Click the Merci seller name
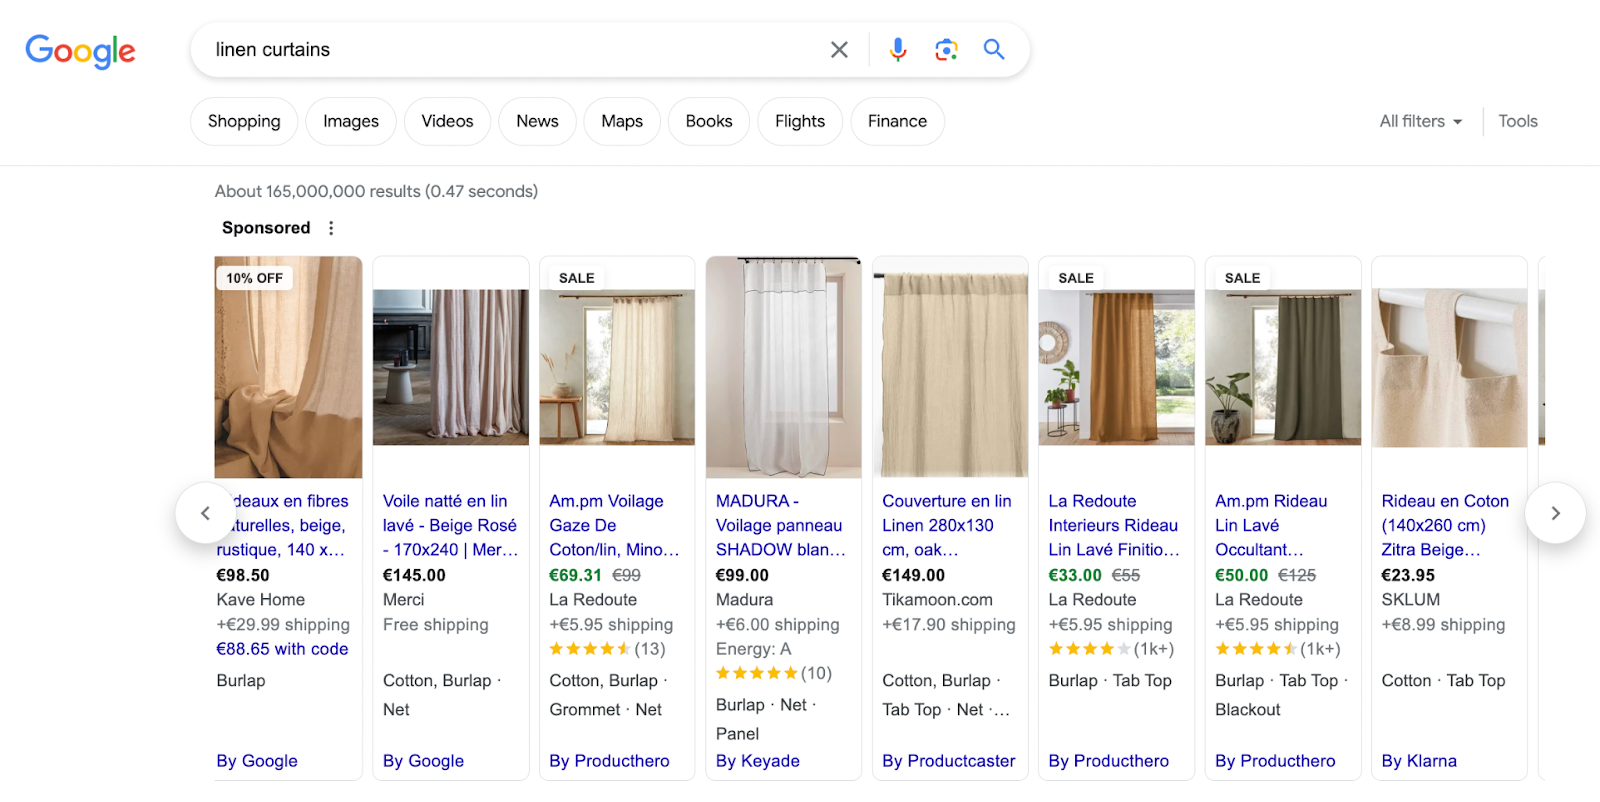 click(404, 600)
